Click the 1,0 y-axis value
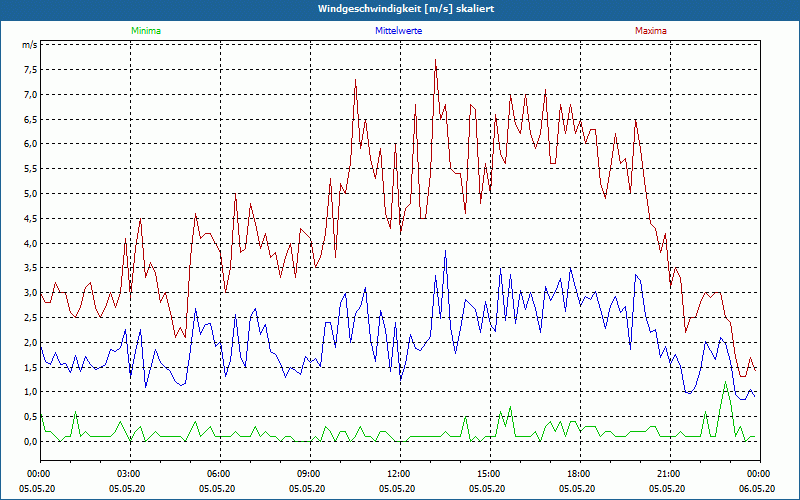800x500 pixels. pos(31,392)
